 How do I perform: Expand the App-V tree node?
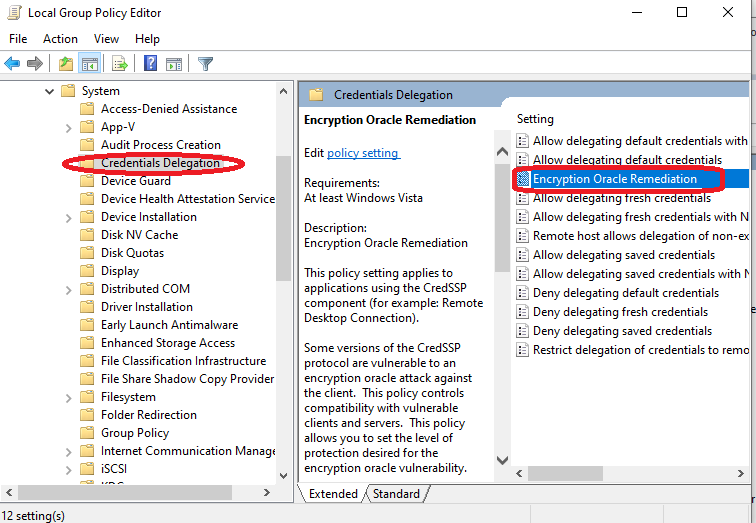point(68,127)
